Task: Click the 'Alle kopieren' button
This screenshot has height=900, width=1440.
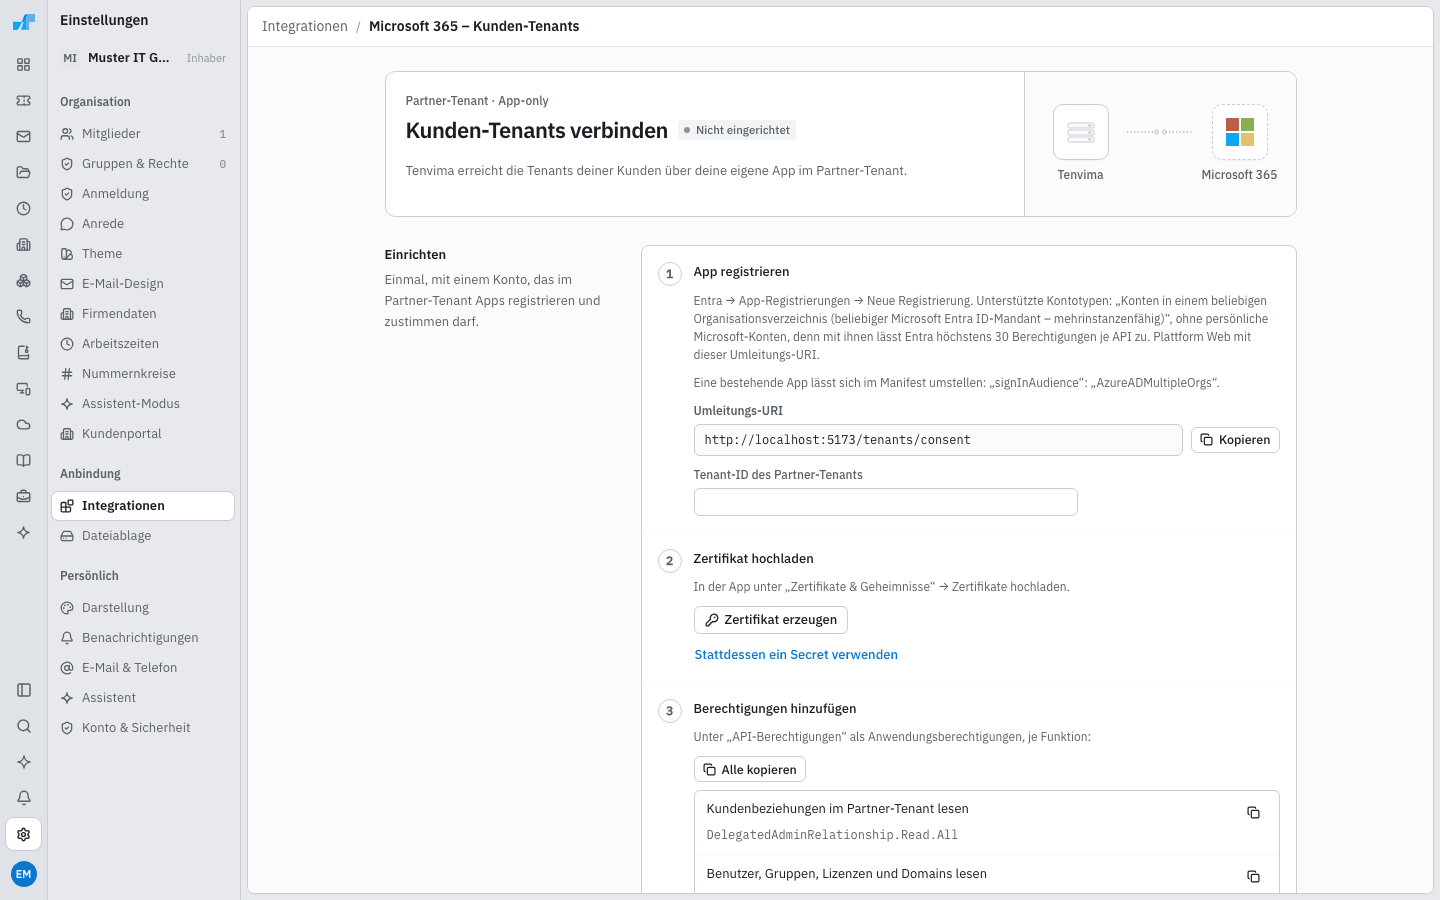Action: [750, 769]
